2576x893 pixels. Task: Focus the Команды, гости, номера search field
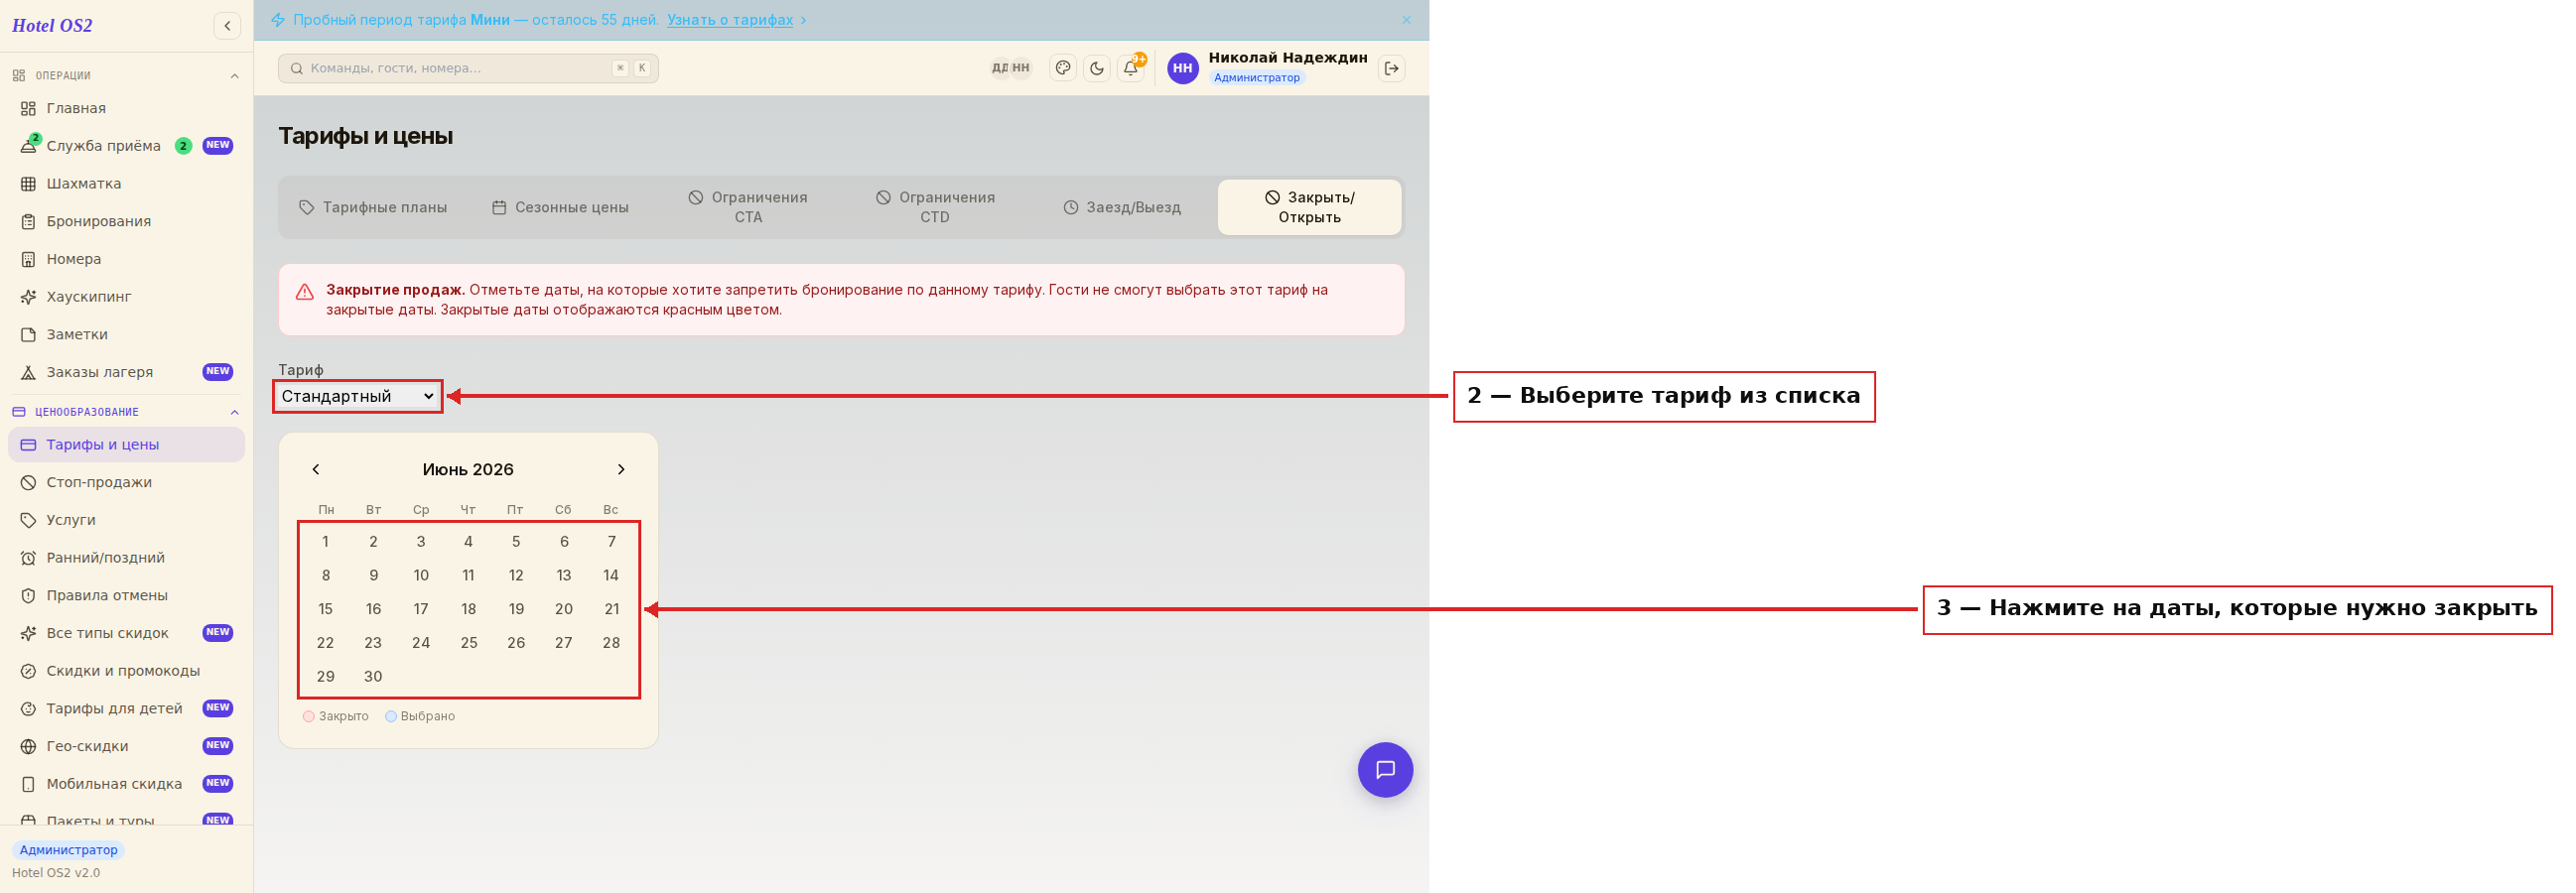pos(468,68)
